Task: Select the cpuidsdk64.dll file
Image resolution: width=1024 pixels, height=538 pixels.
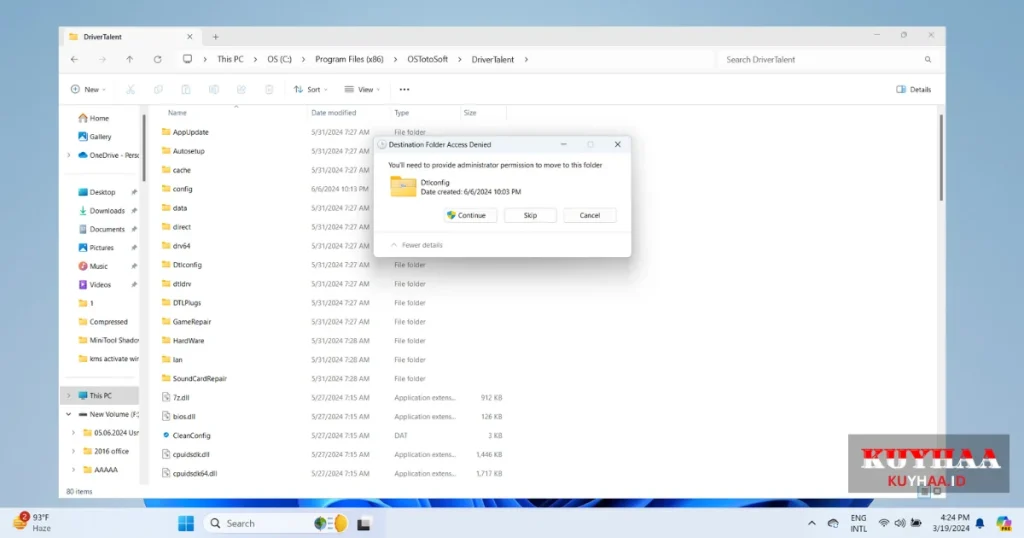Action: 189,473
